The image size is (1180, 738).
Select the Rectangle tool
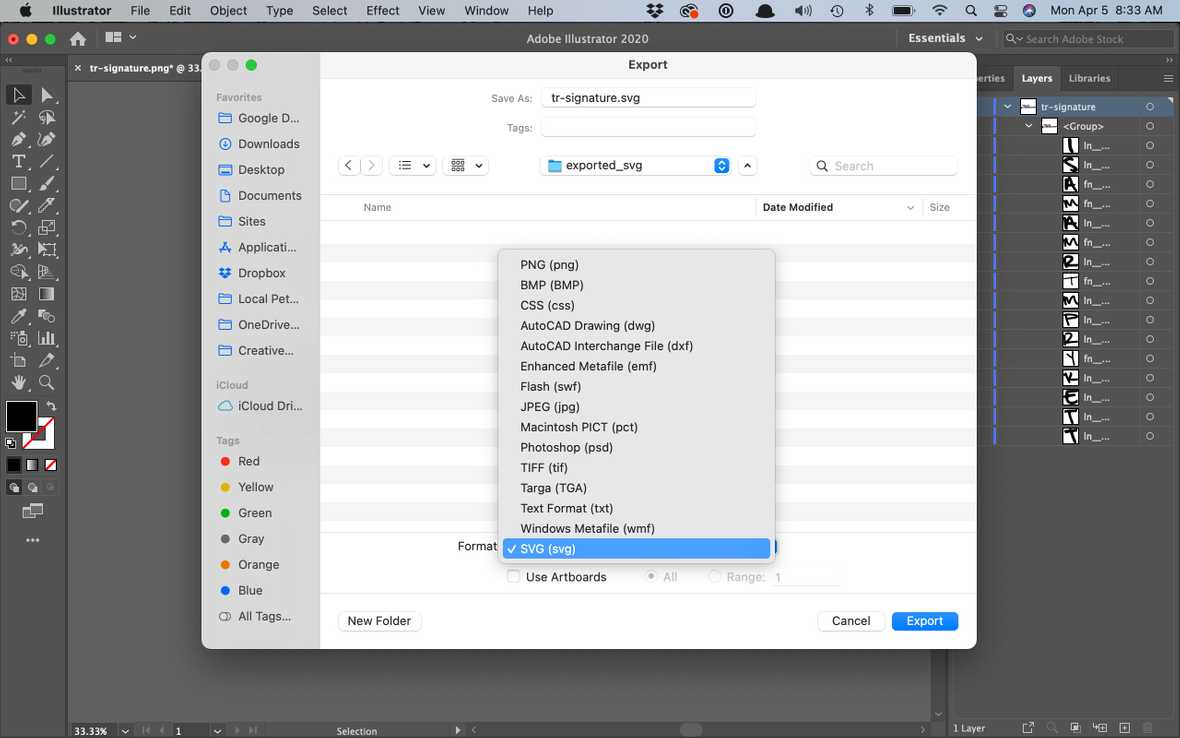(x=18, y=183)
